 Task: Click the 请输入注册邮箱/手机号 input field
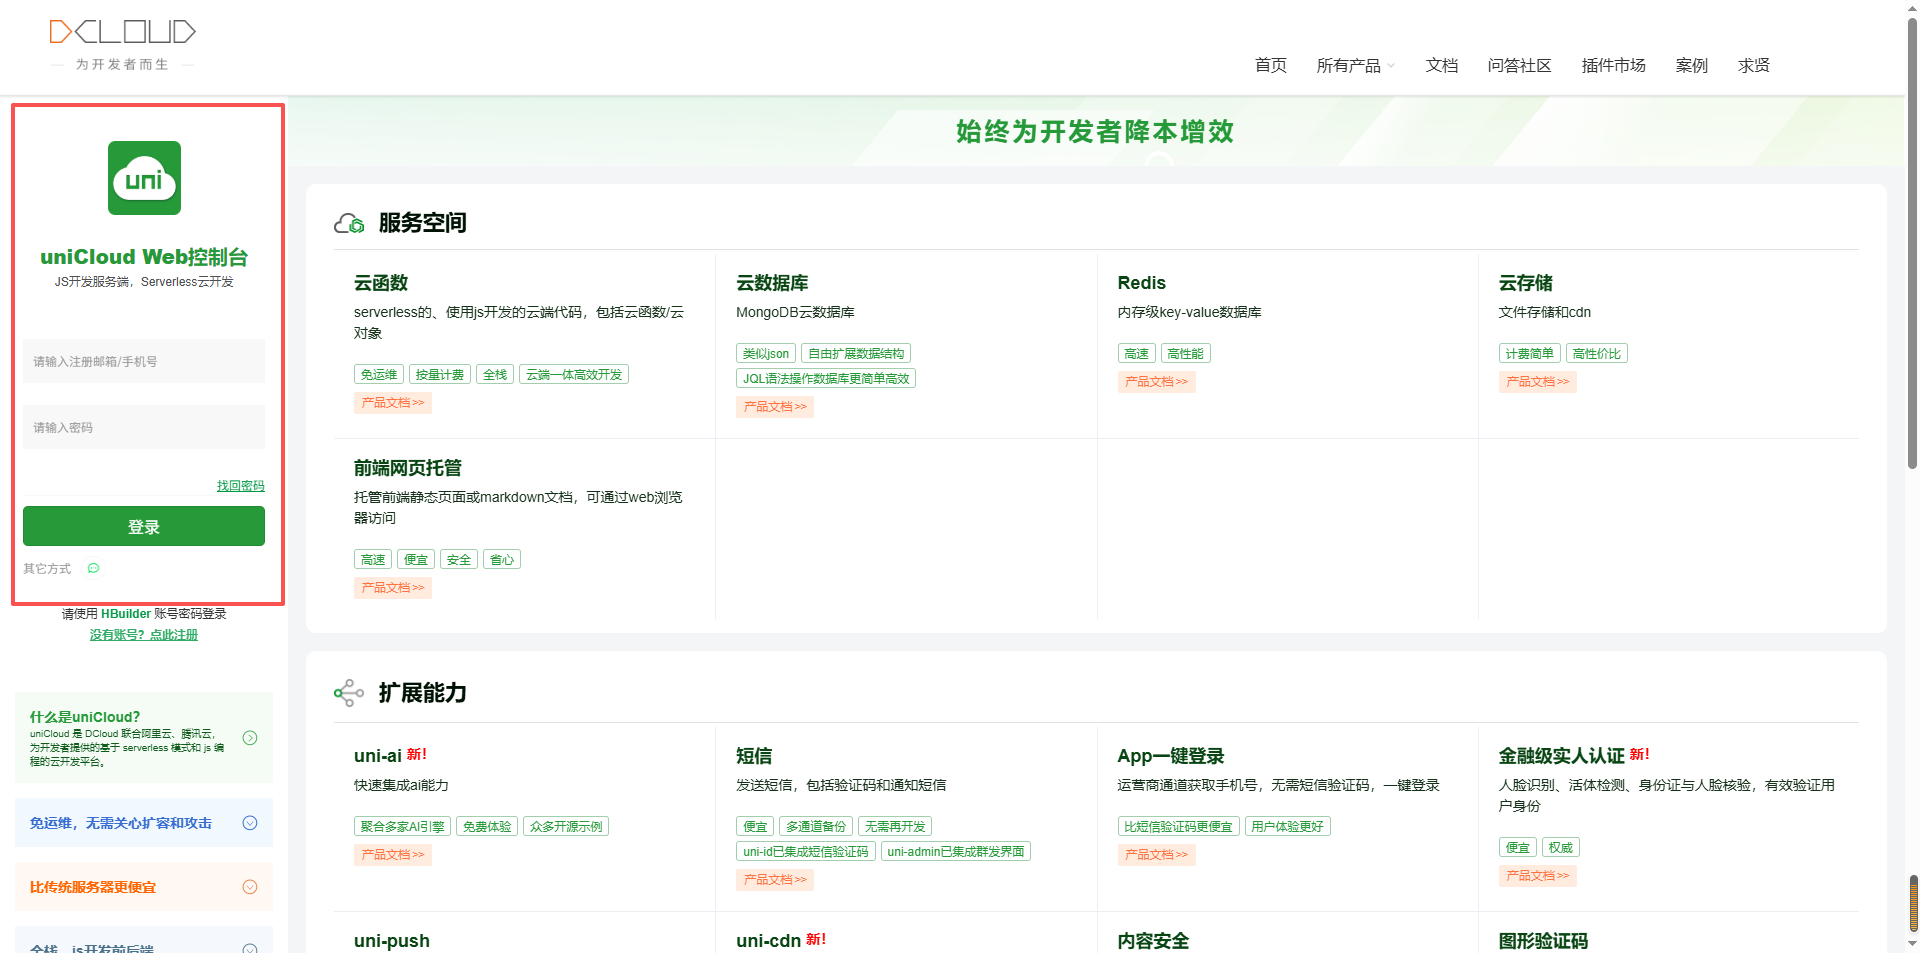[143, 361]
